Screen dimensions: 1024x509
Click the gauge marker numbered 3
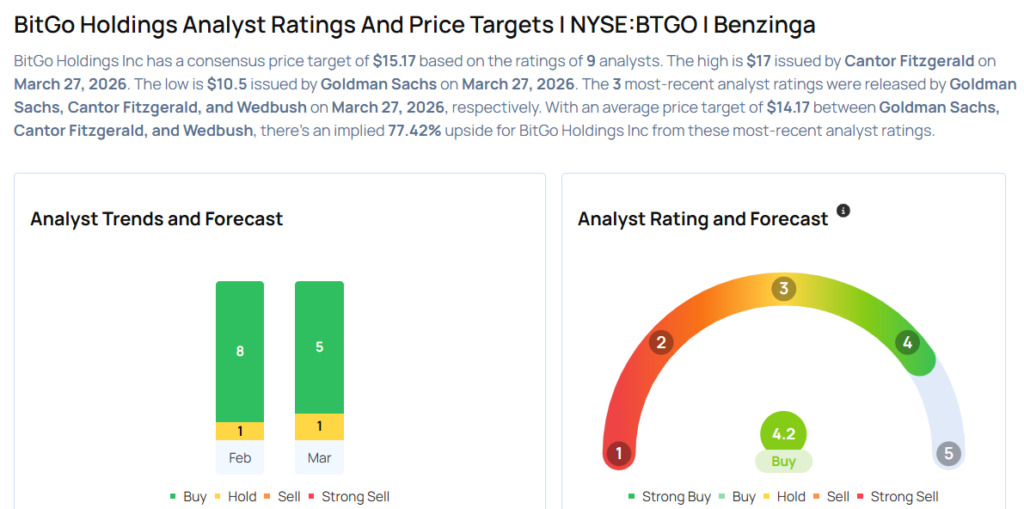coord(784,289)
